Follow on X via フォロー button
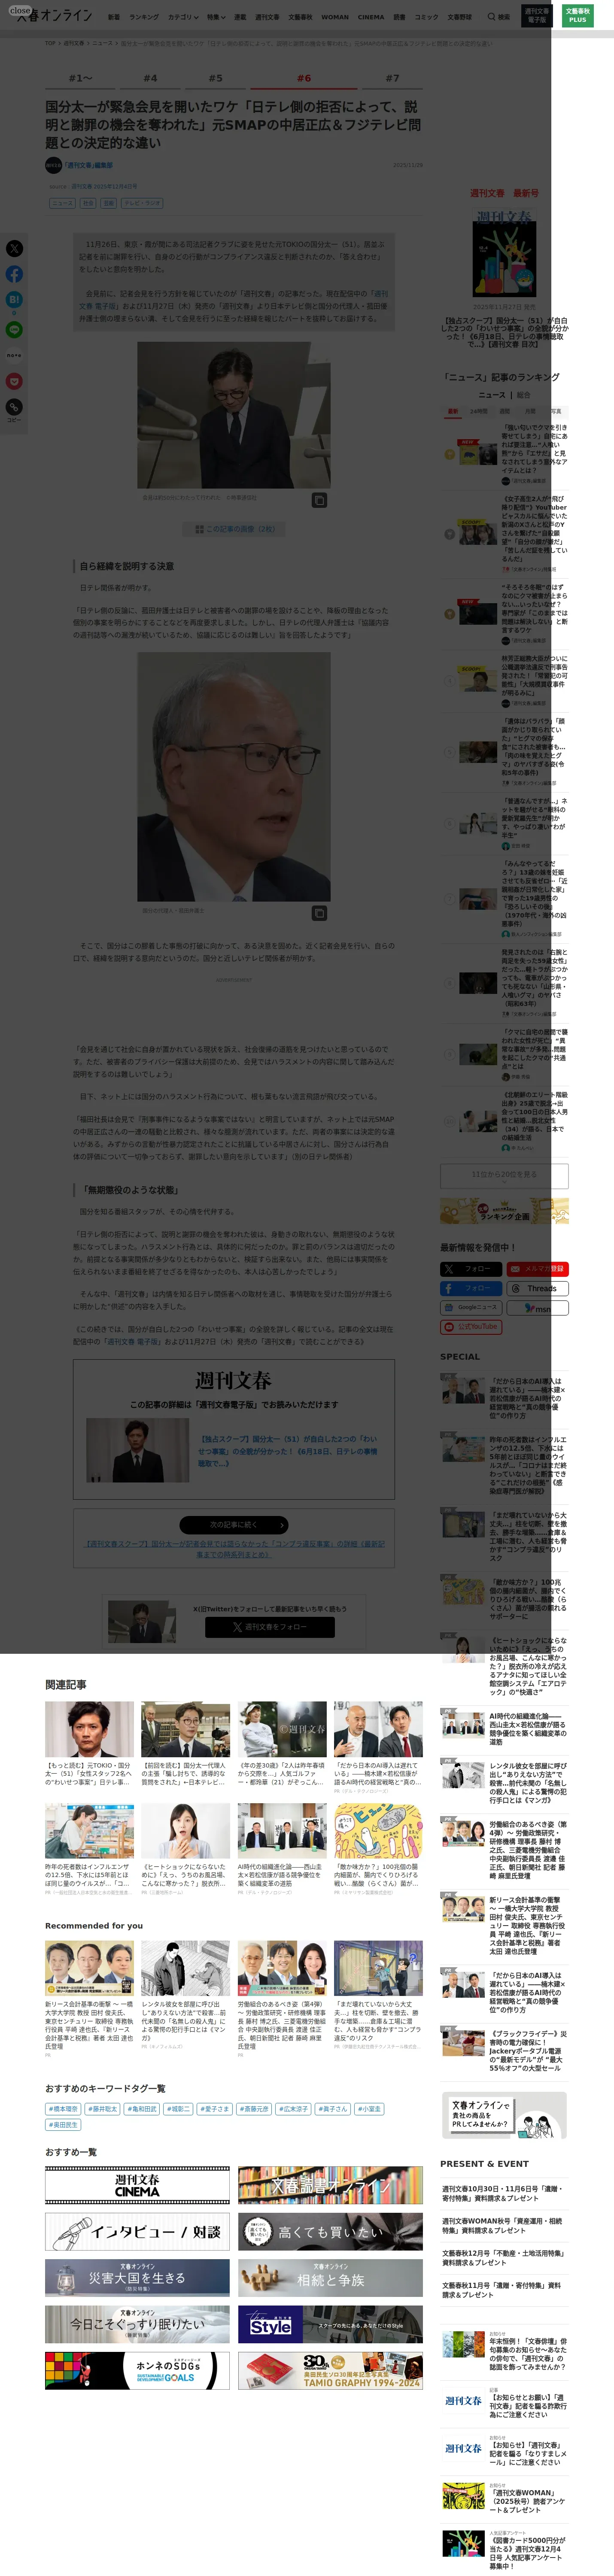The image size is (614, 2576). pos(471,1269)
